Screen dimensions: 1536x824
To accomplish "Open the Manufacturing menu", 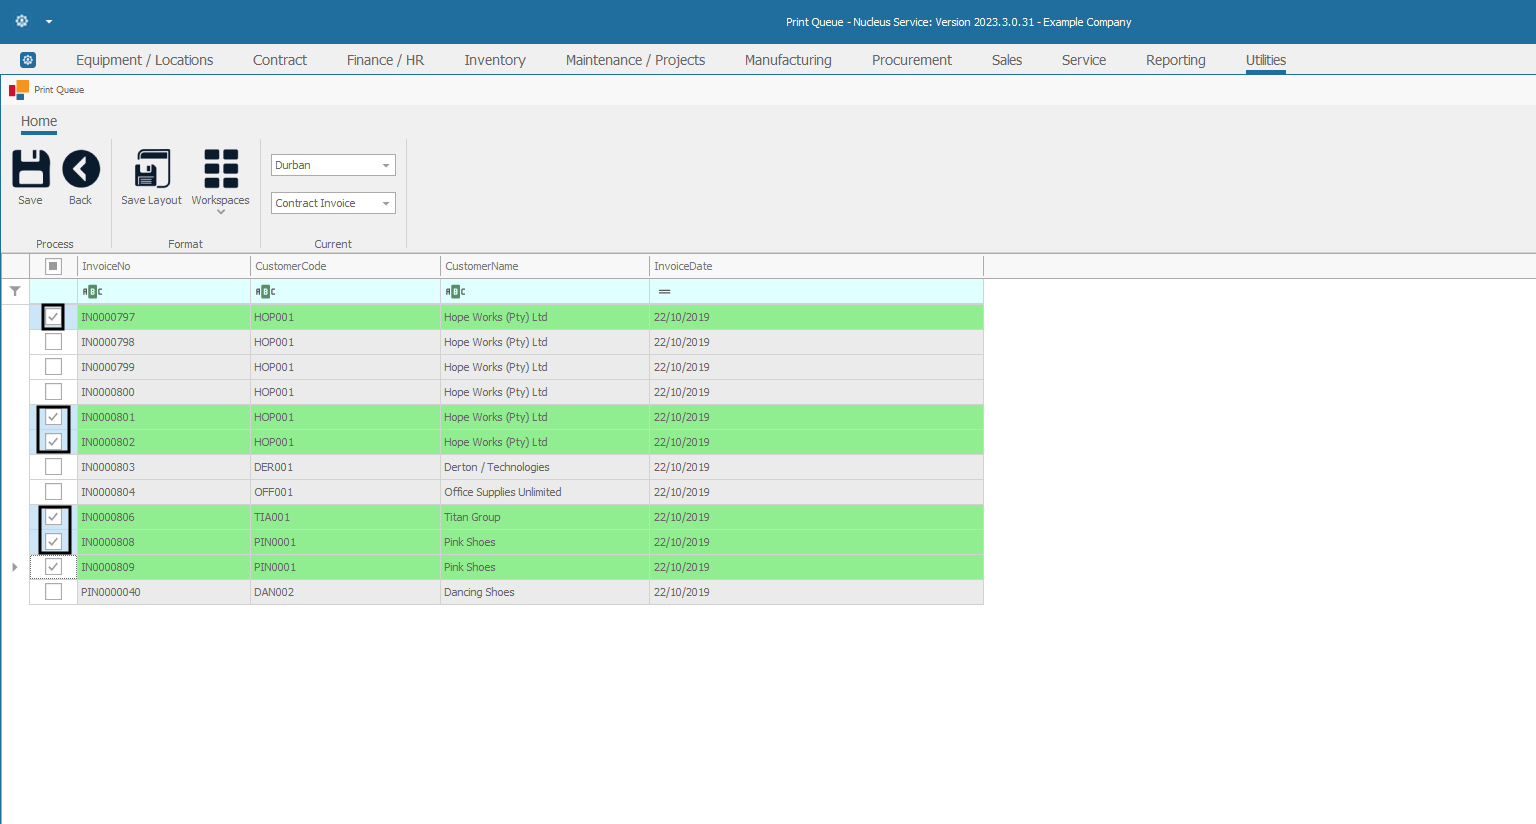I will point(788,60).
